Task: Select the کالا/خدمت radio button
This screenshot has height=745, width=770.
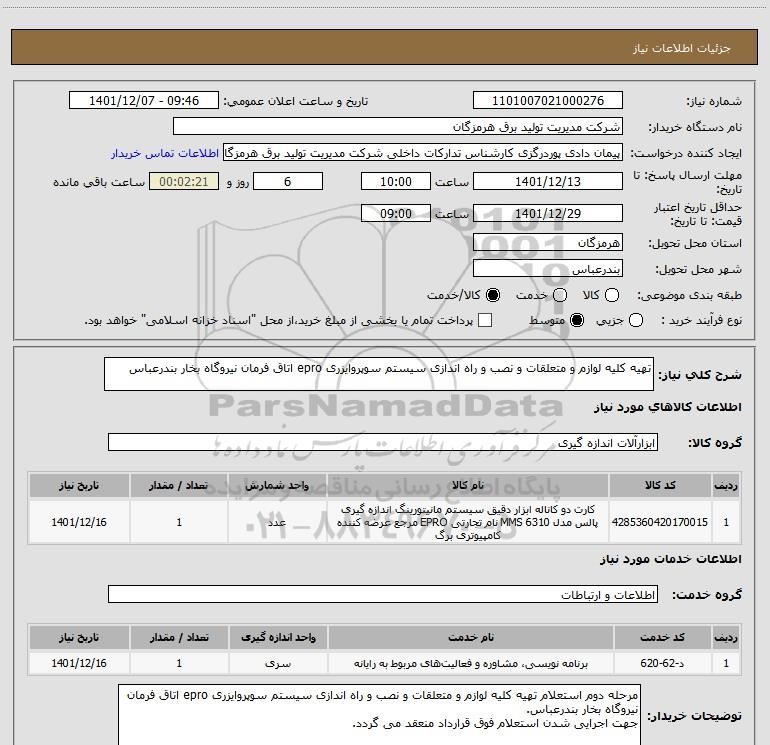Action: click(493, 295)
